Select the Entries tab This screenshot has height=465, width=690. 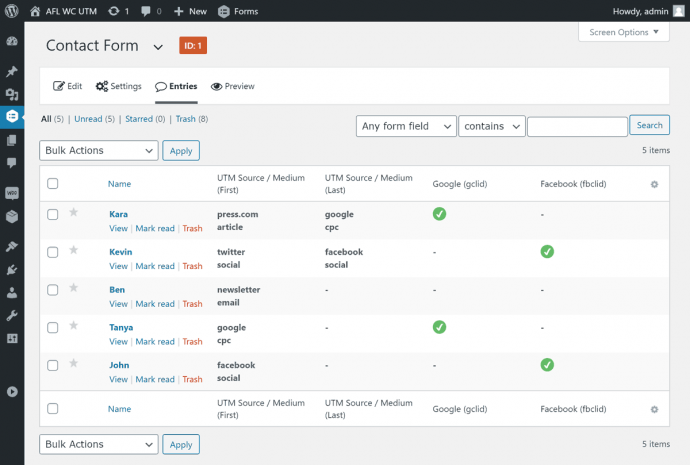pos(176,86)
